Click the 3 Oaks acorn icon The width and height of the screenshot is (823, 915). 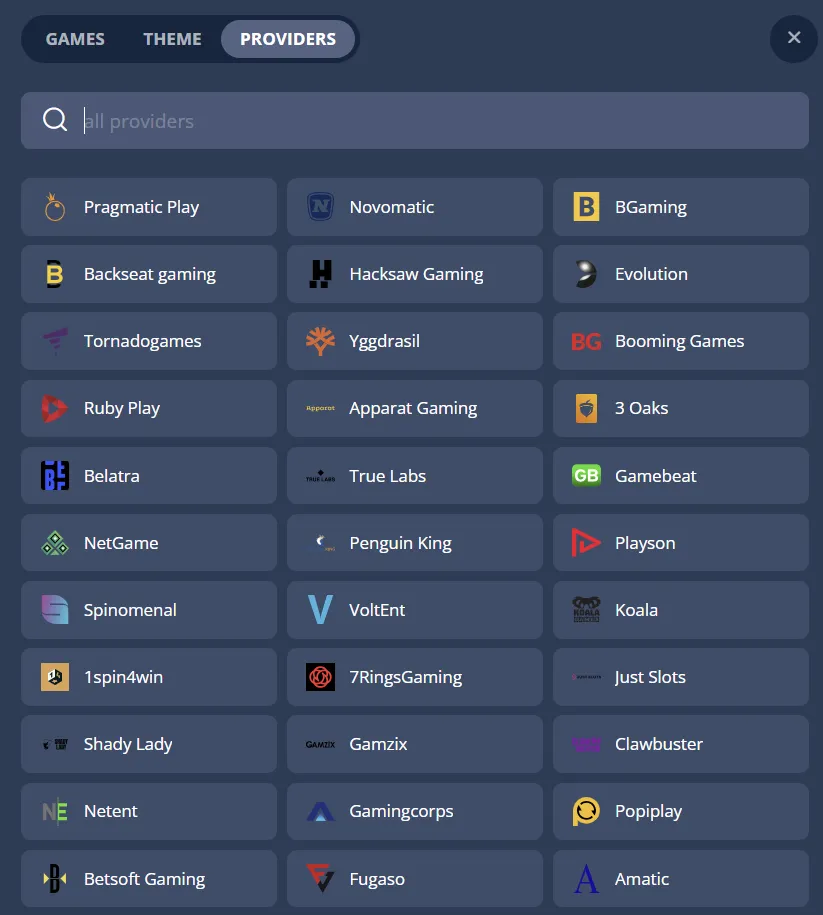click(587, 408)
